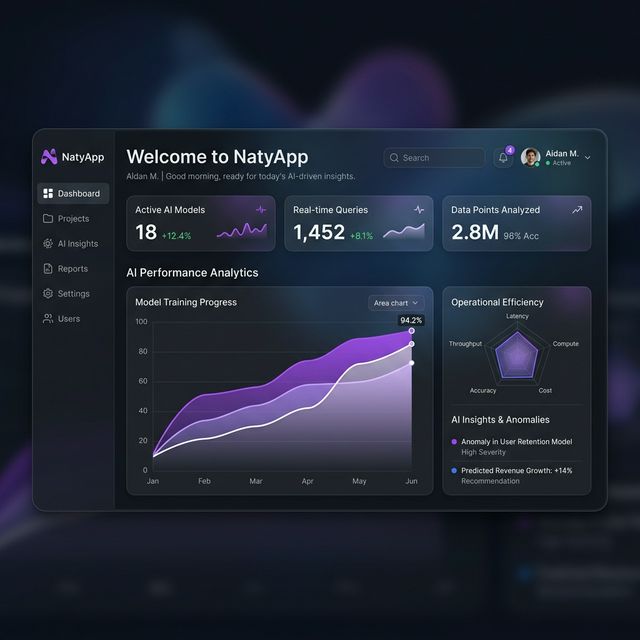Click the pulse icon on Real-time Queries

pyautogui.click(x=419, y=210)
